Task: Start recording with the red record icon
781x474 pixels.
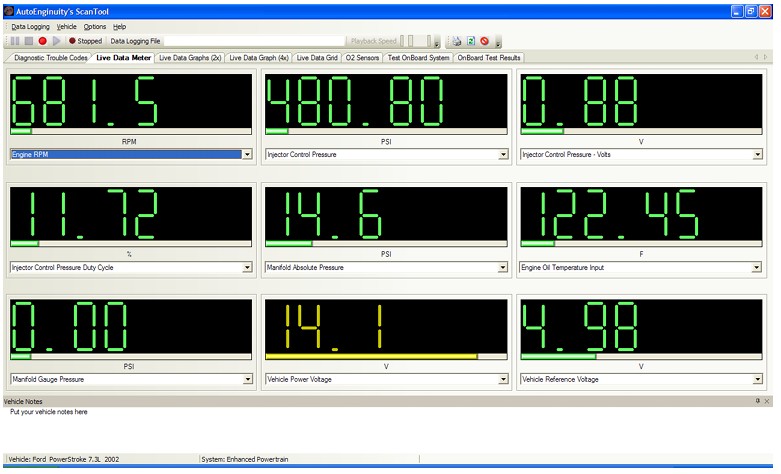Action: coord(42,41)
